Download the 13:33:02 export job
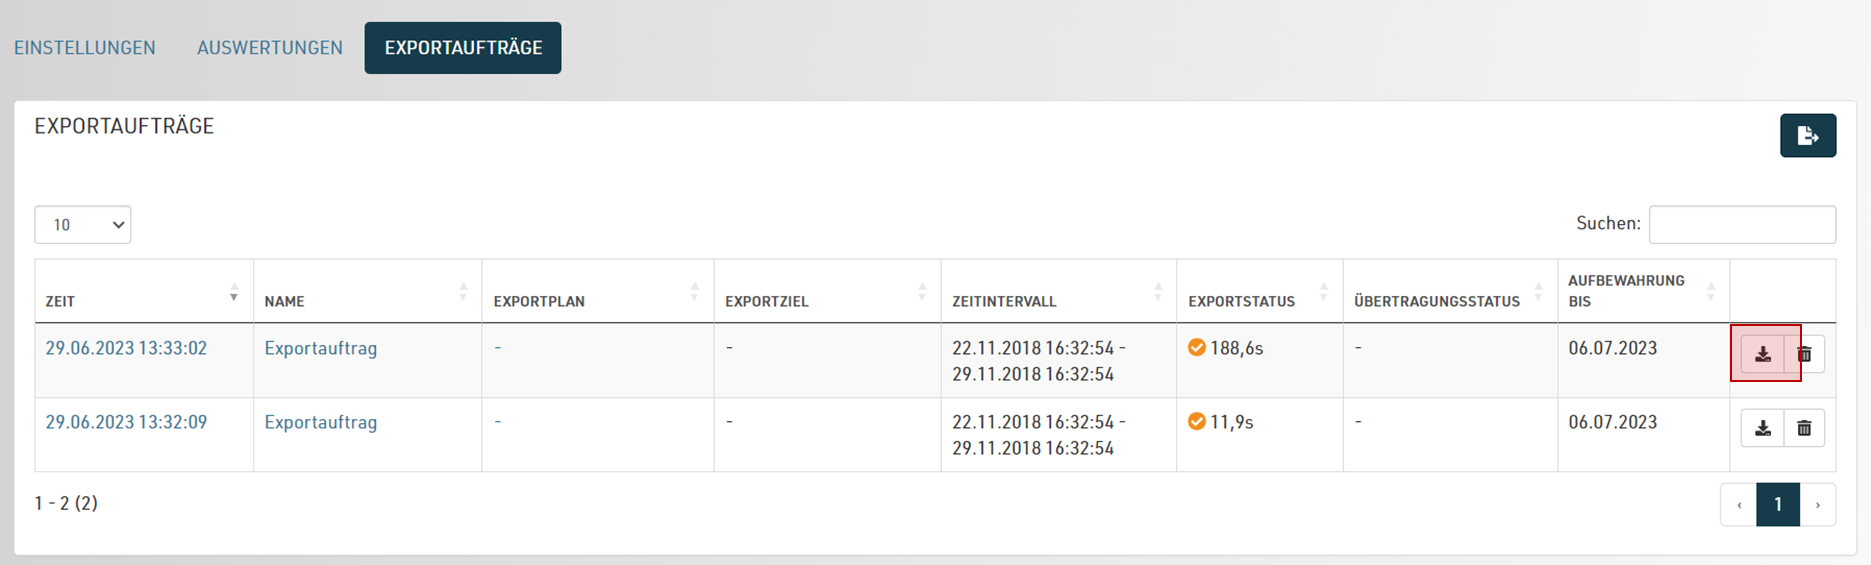The width and height of the screenshot is (1871, 565). [1762, 354]
